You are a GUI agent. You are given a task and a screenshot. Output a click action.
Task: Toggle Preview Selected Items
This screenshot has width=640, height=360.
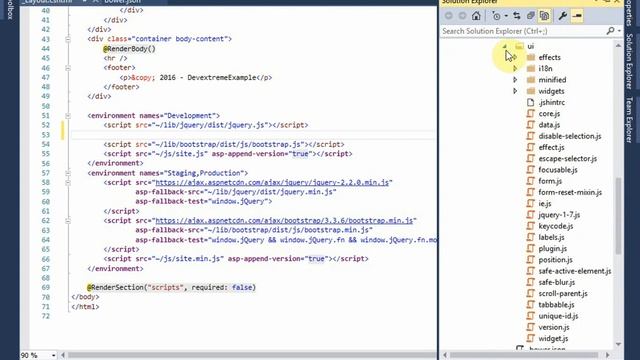pyautogui.click(x=577, y=16)
